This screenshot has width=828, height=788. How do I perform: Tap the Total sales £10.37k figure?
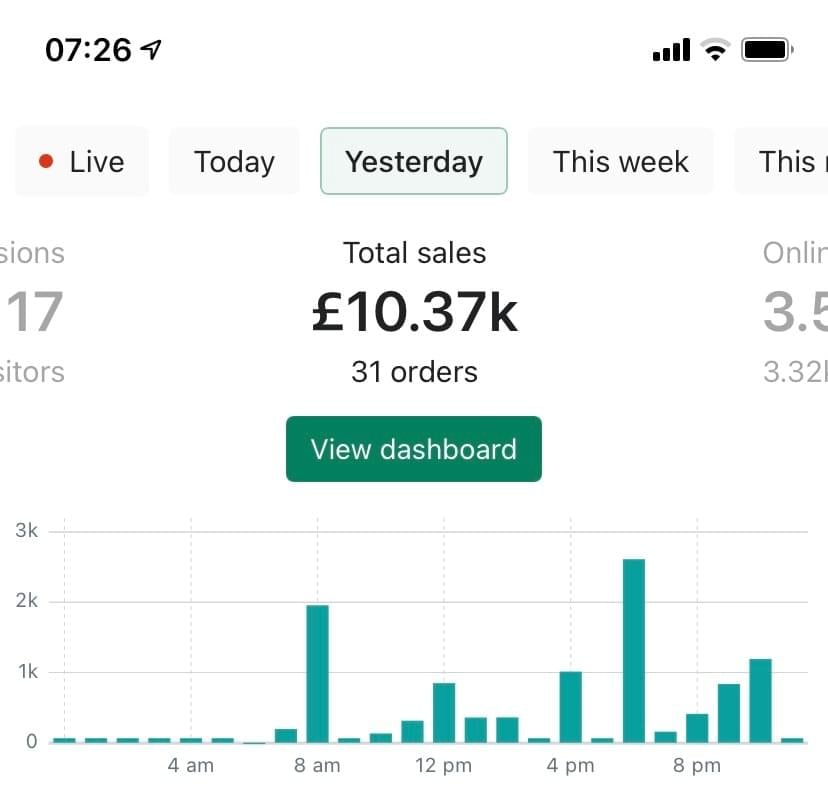point(414,312)
